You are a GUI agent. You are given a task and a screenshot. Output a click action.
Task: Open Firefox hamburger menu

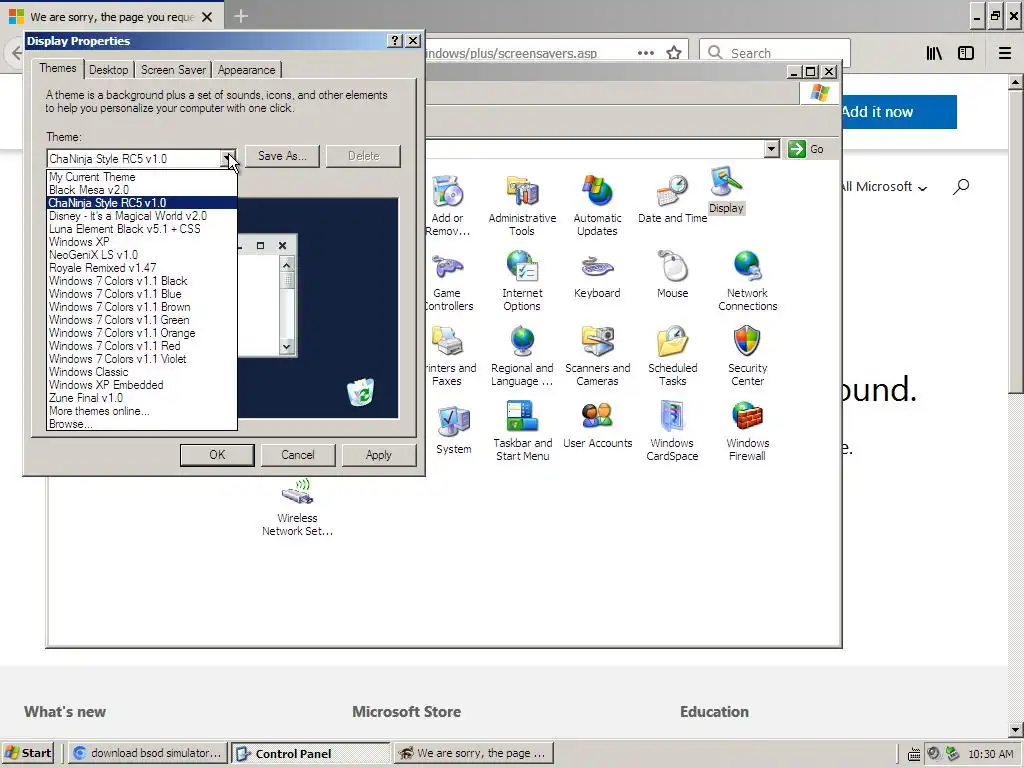pyautogui.click(x=1004, y=53)
